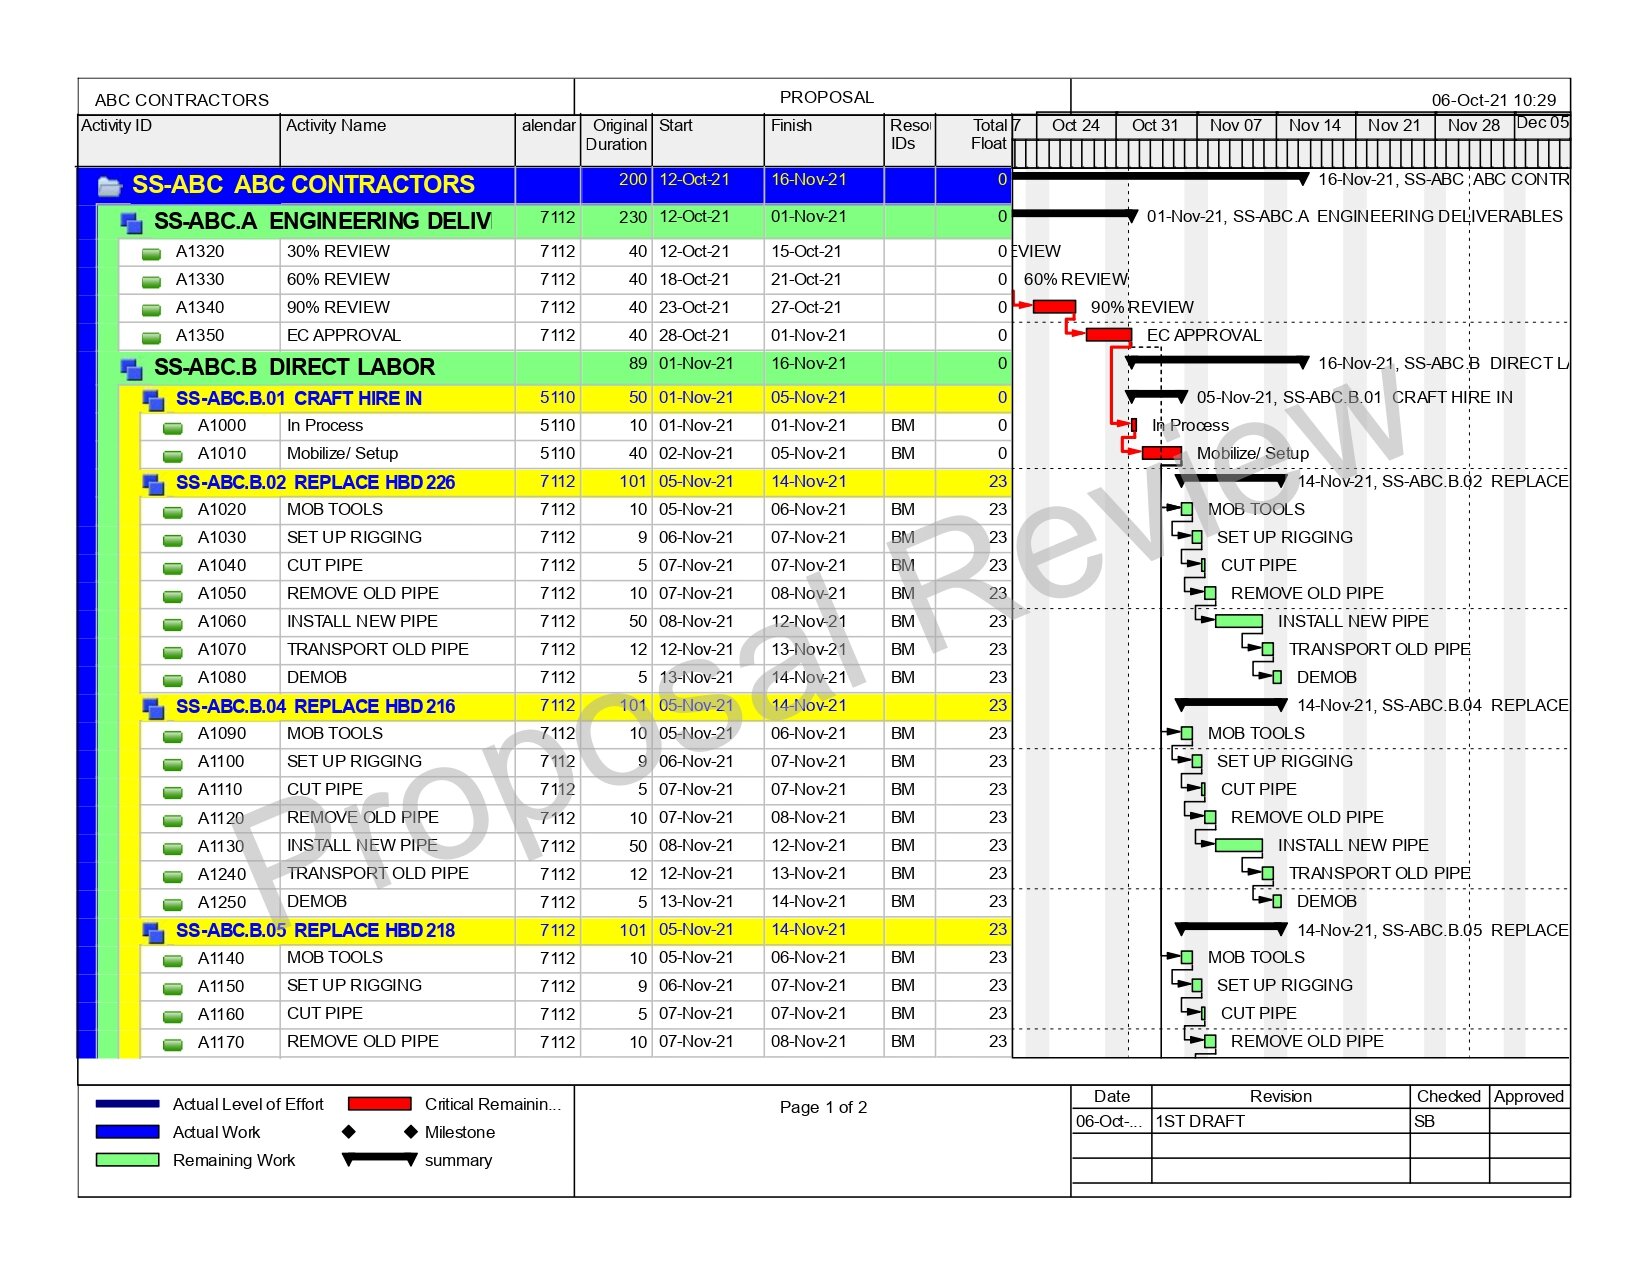Click the summary bar for SS-ABC.B.01 CRAFT HIRE IN
The height and width of the screenshot is (1275, 1650).
(1157, 397)
